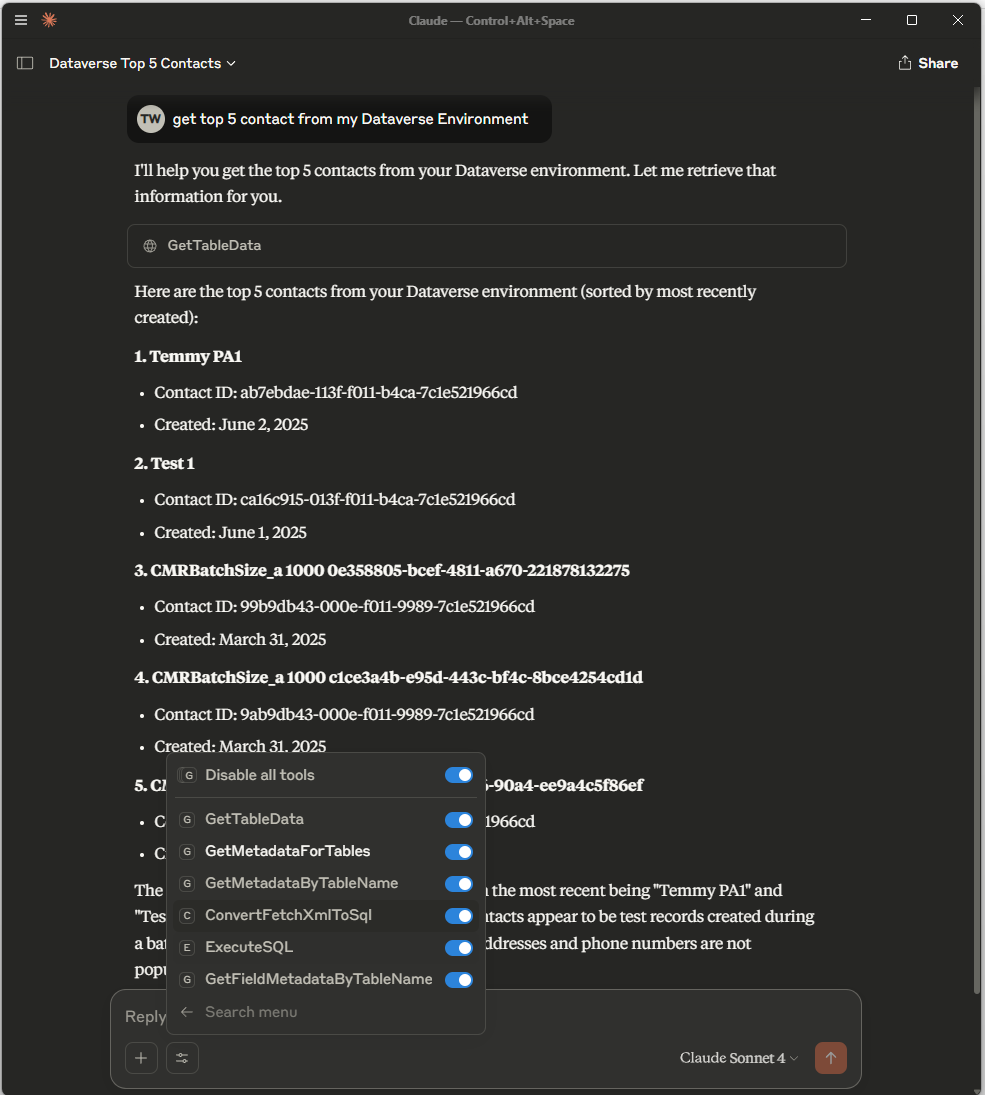Select GetMetadataByTableName menu entry
This screenshot has height=1095, width=985.
tap(301, 883)
